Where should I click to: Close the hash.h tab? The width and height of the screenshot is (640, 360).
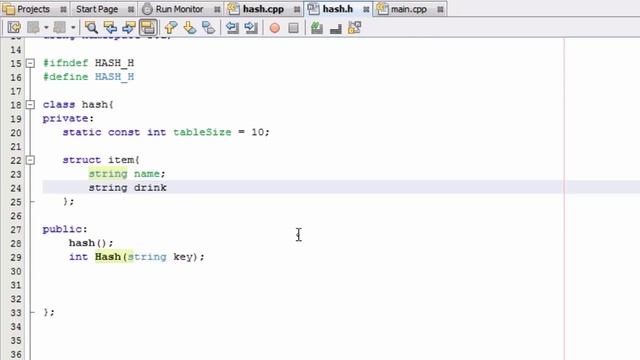[x=366, y=9]
